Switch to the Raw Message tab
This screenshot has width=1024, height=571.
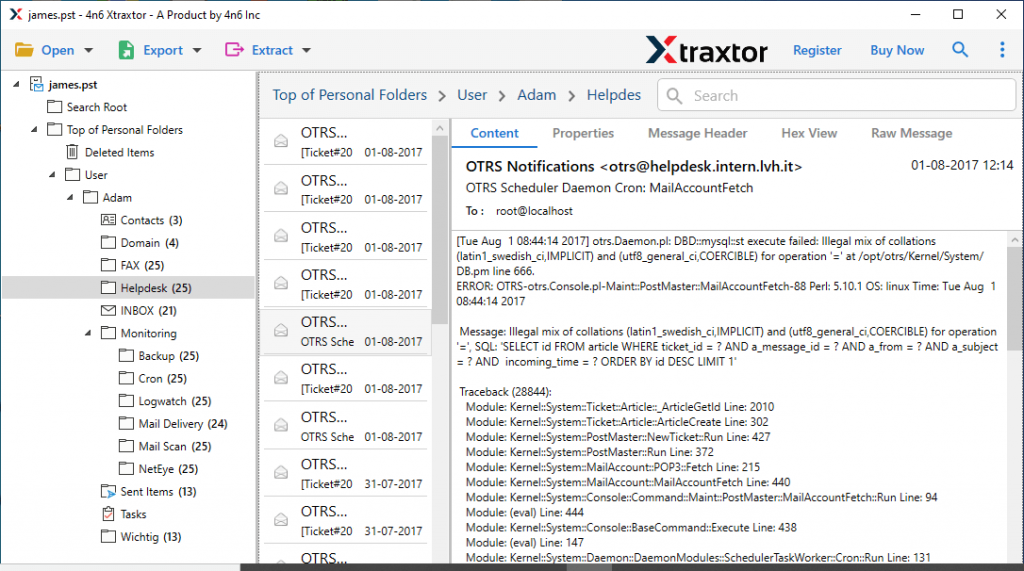pyautogui.click(x=911, y=133)
